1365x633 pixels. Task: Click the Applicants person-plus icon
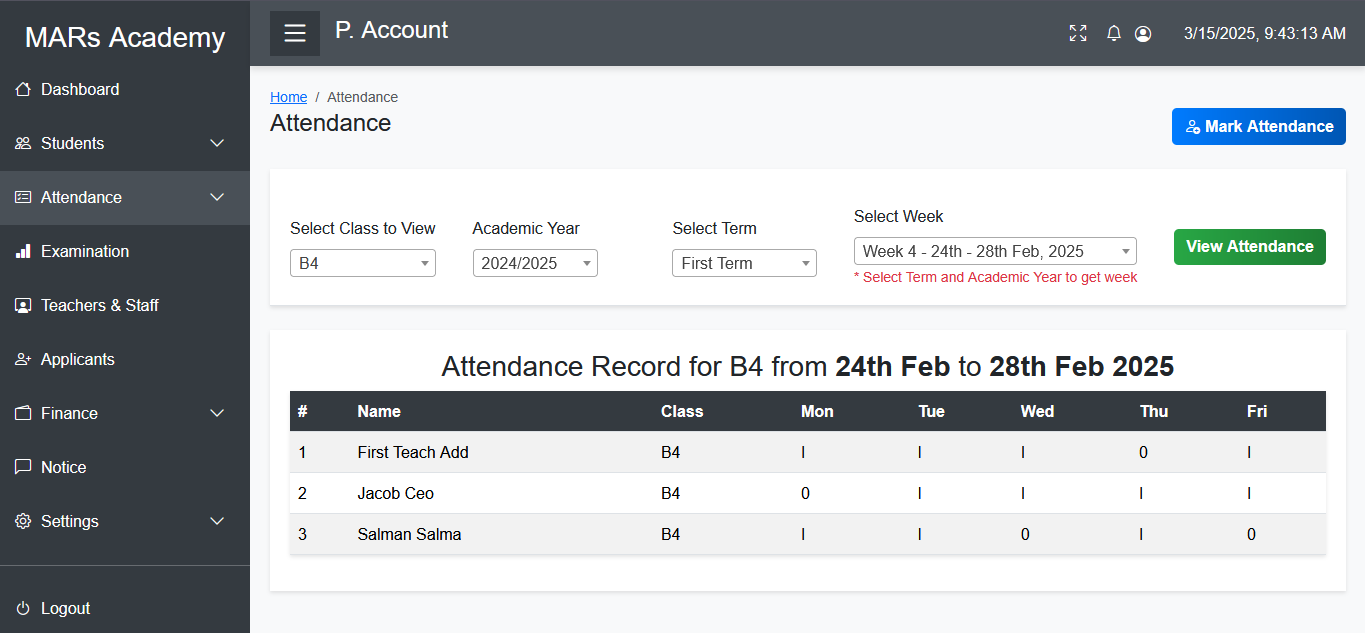[23, 359]
